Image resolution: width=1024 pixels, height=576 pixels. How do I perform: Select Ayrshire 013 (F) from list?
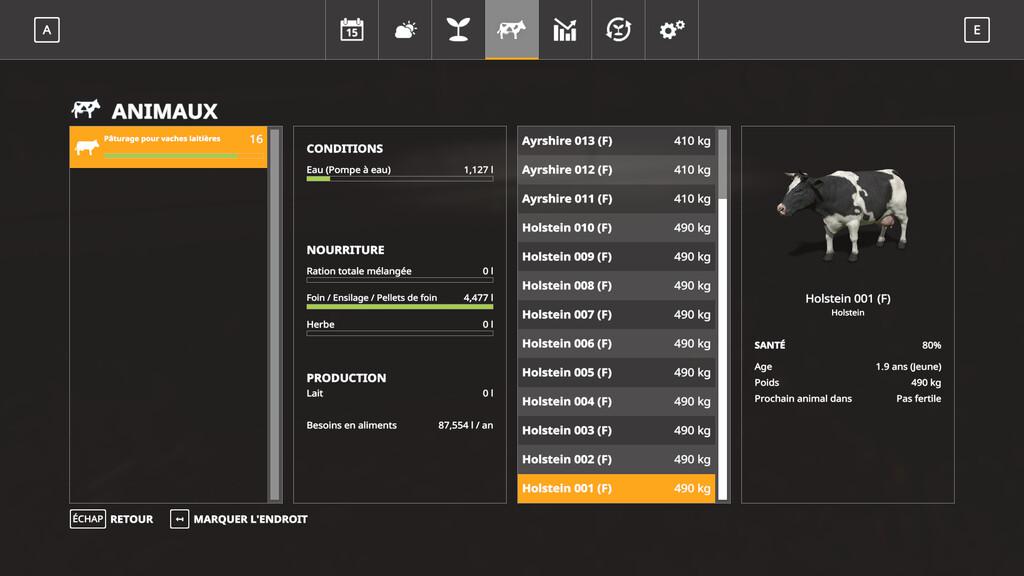(x=615, y=141)
